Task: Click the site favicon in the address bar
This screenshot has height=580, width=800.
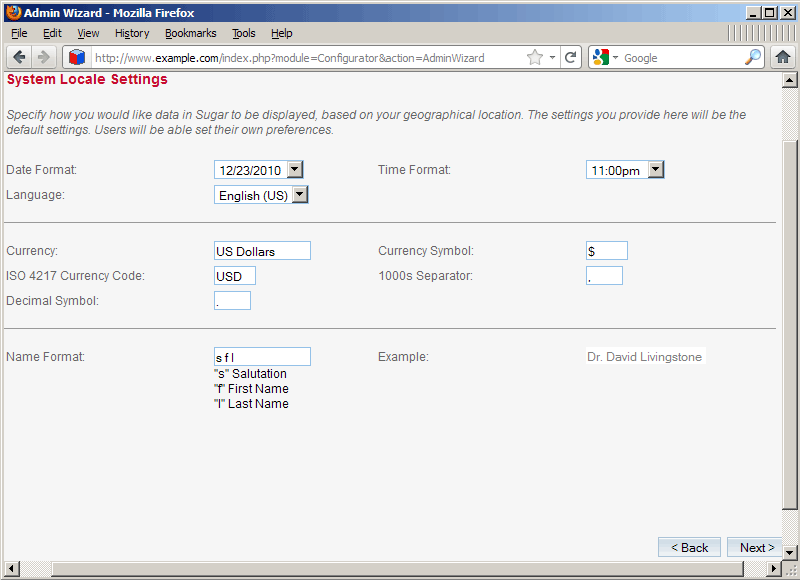Action: click(x=77, y=57)
